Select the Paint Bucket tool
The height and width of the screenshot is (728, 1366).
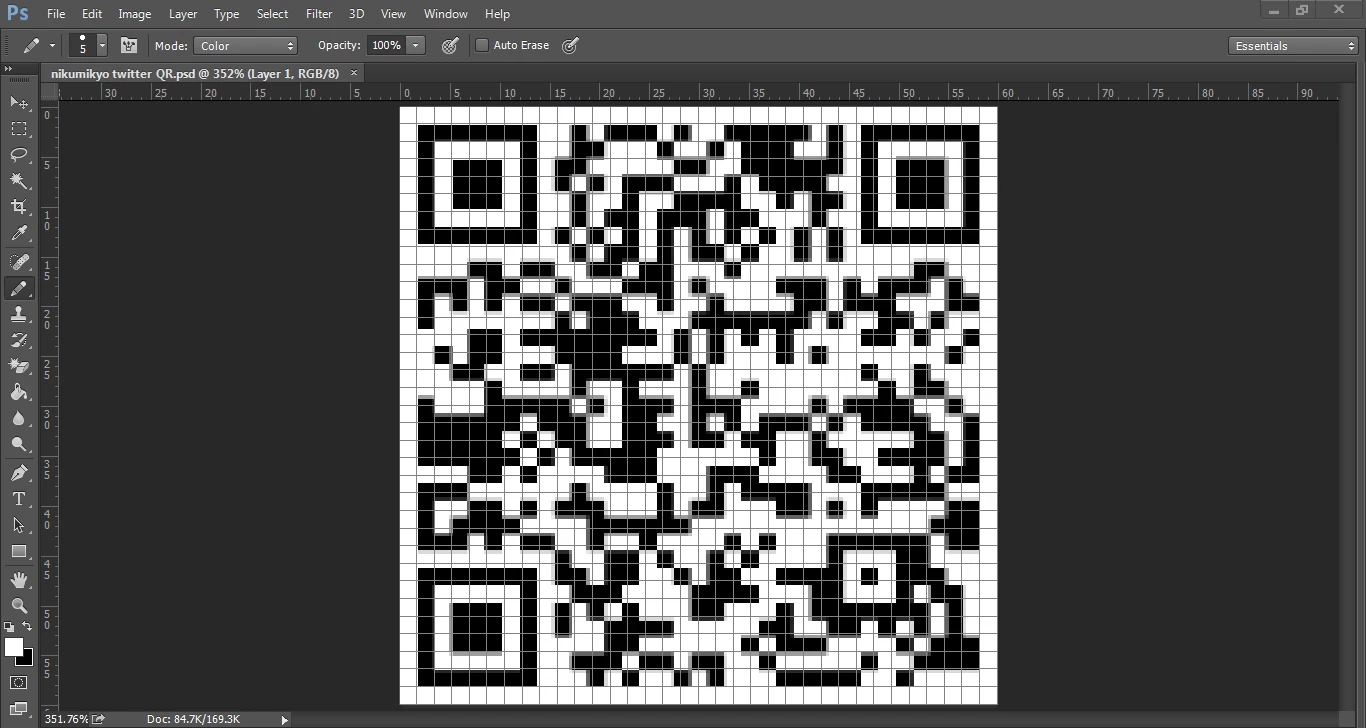pos(19,392)
